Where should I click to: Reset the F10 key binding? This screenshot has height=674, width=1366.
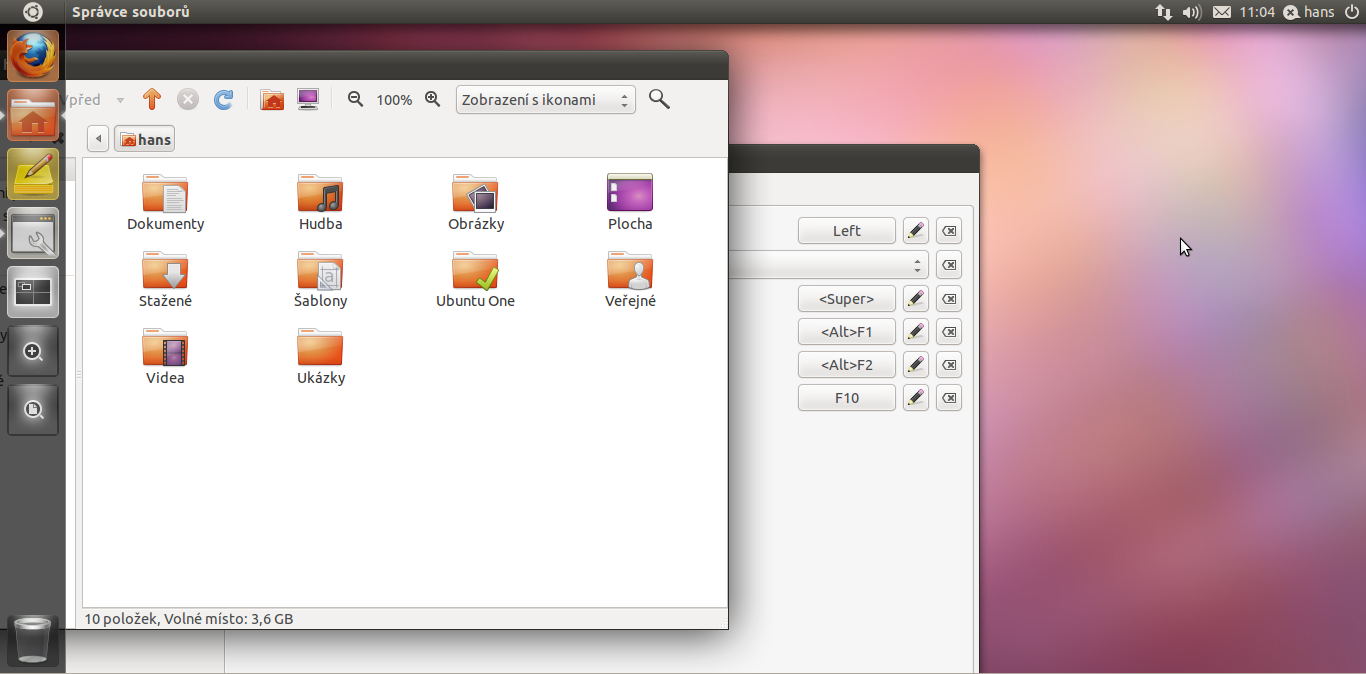click(x=949, y=398)
